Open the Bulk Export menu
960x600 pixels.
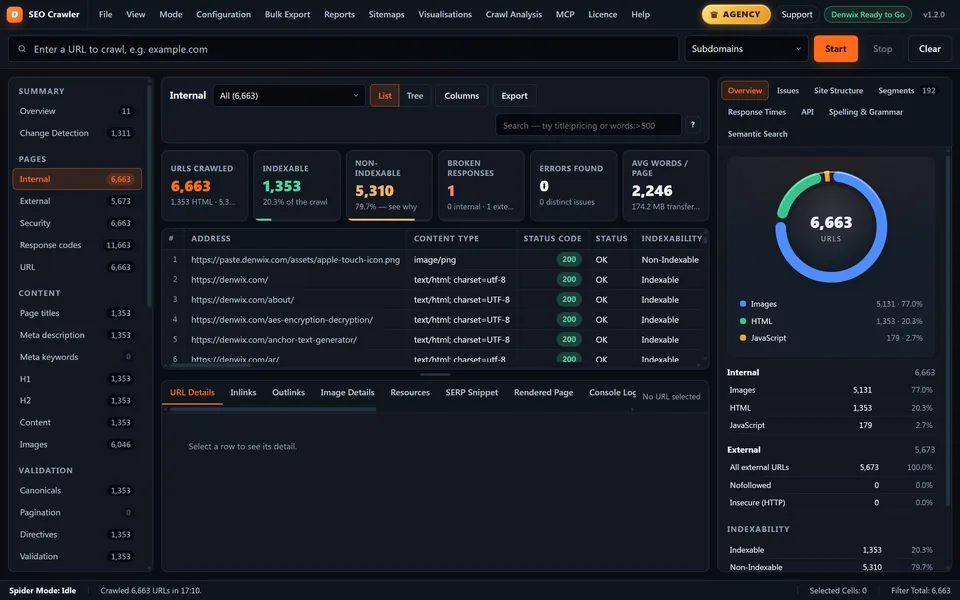click(287, 14)
